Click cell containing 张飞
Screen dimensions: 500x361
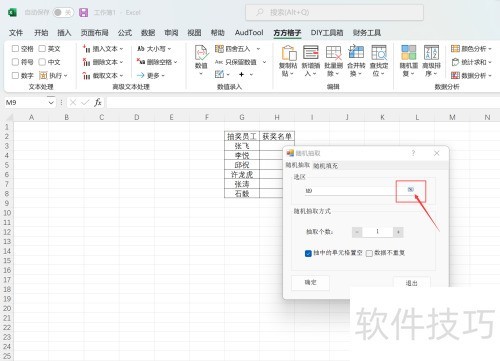[x=242, y=146]
